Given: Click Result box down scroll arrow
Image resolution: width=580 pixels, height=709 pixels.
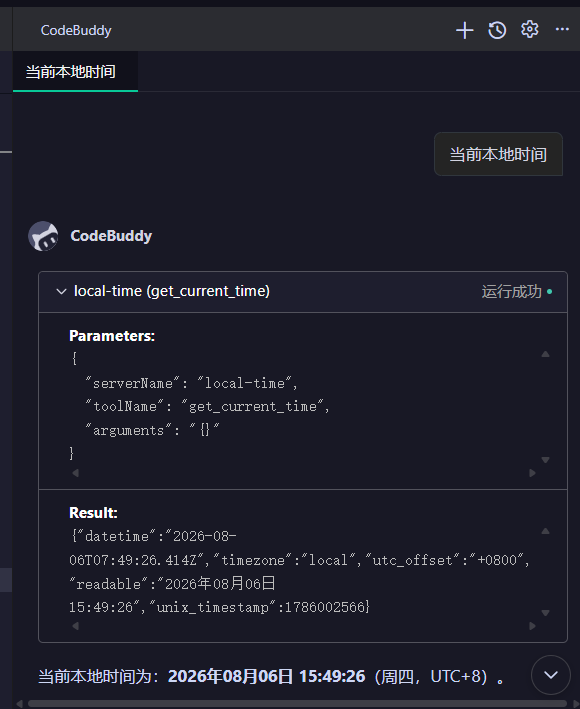Looking at the screenshot, I should pos(545,613).
